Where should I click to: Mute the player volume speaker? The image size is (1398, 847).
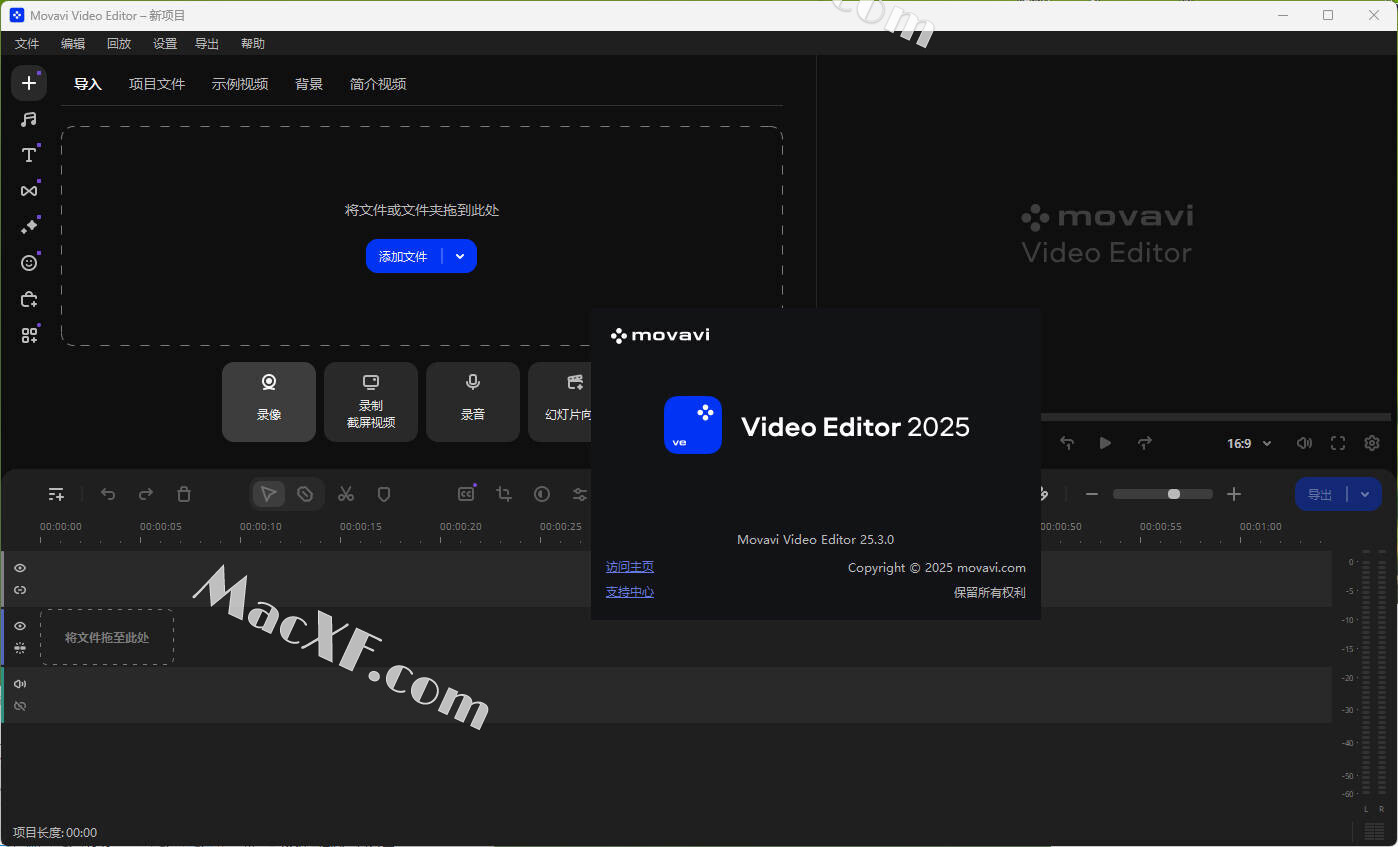pos(1304,443)
